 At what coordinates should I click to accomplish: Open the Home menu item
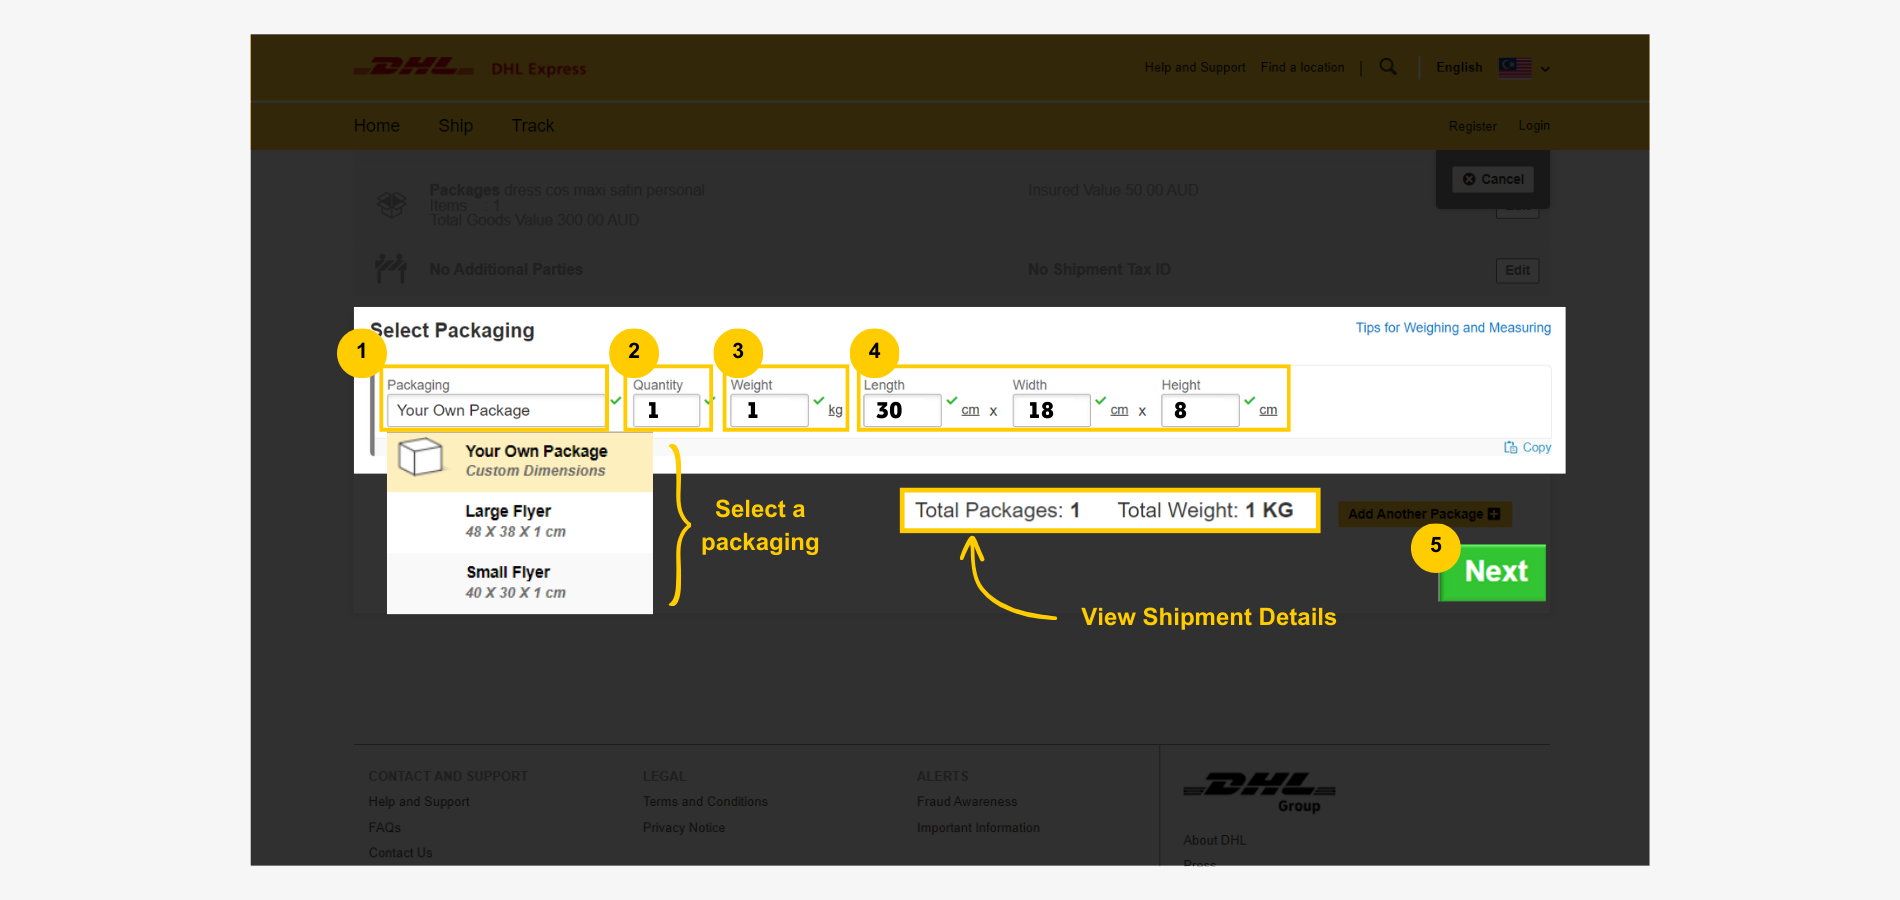tap(377, 126)
